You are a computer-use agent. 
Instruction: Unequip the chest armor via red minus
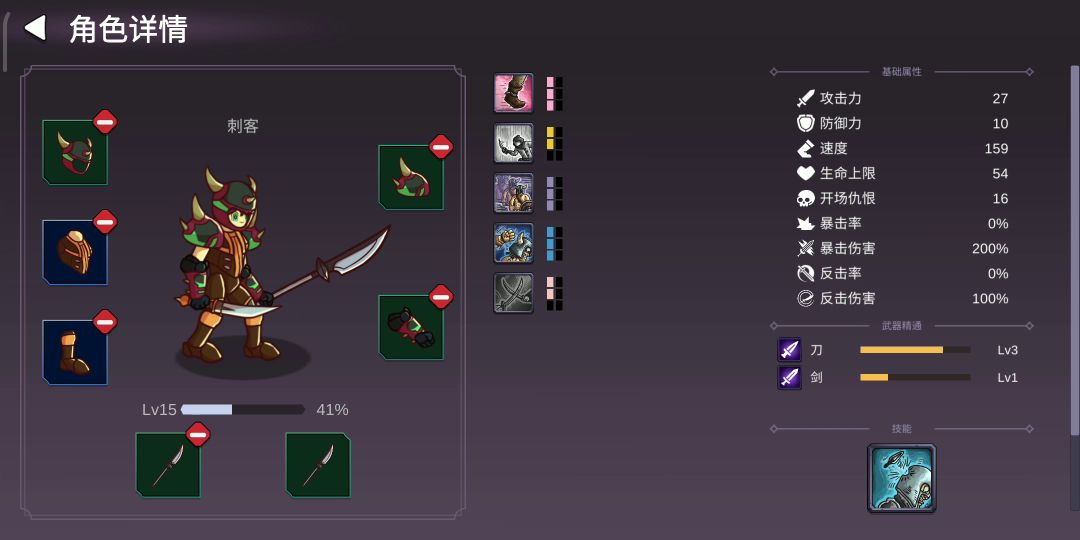[x=105, y=222]
